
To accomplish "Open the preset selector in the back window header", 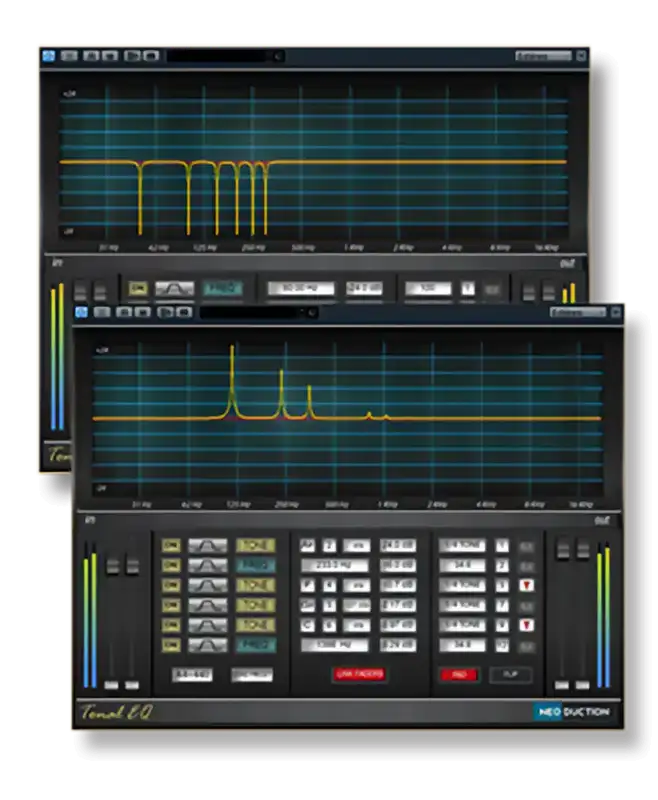I will 225,56.
